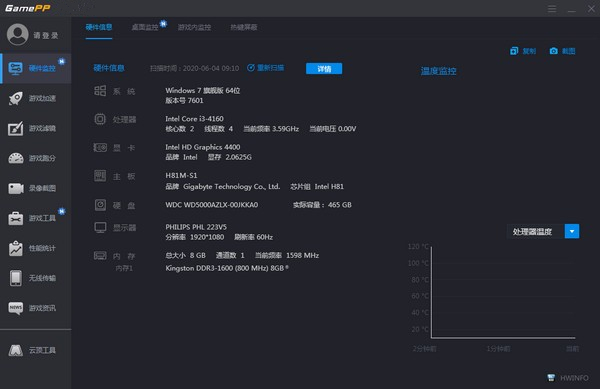This screenshot has width=600, height=389.
Task: Click the GamePP logo in the title bar
Action: (x=28, y=8)
